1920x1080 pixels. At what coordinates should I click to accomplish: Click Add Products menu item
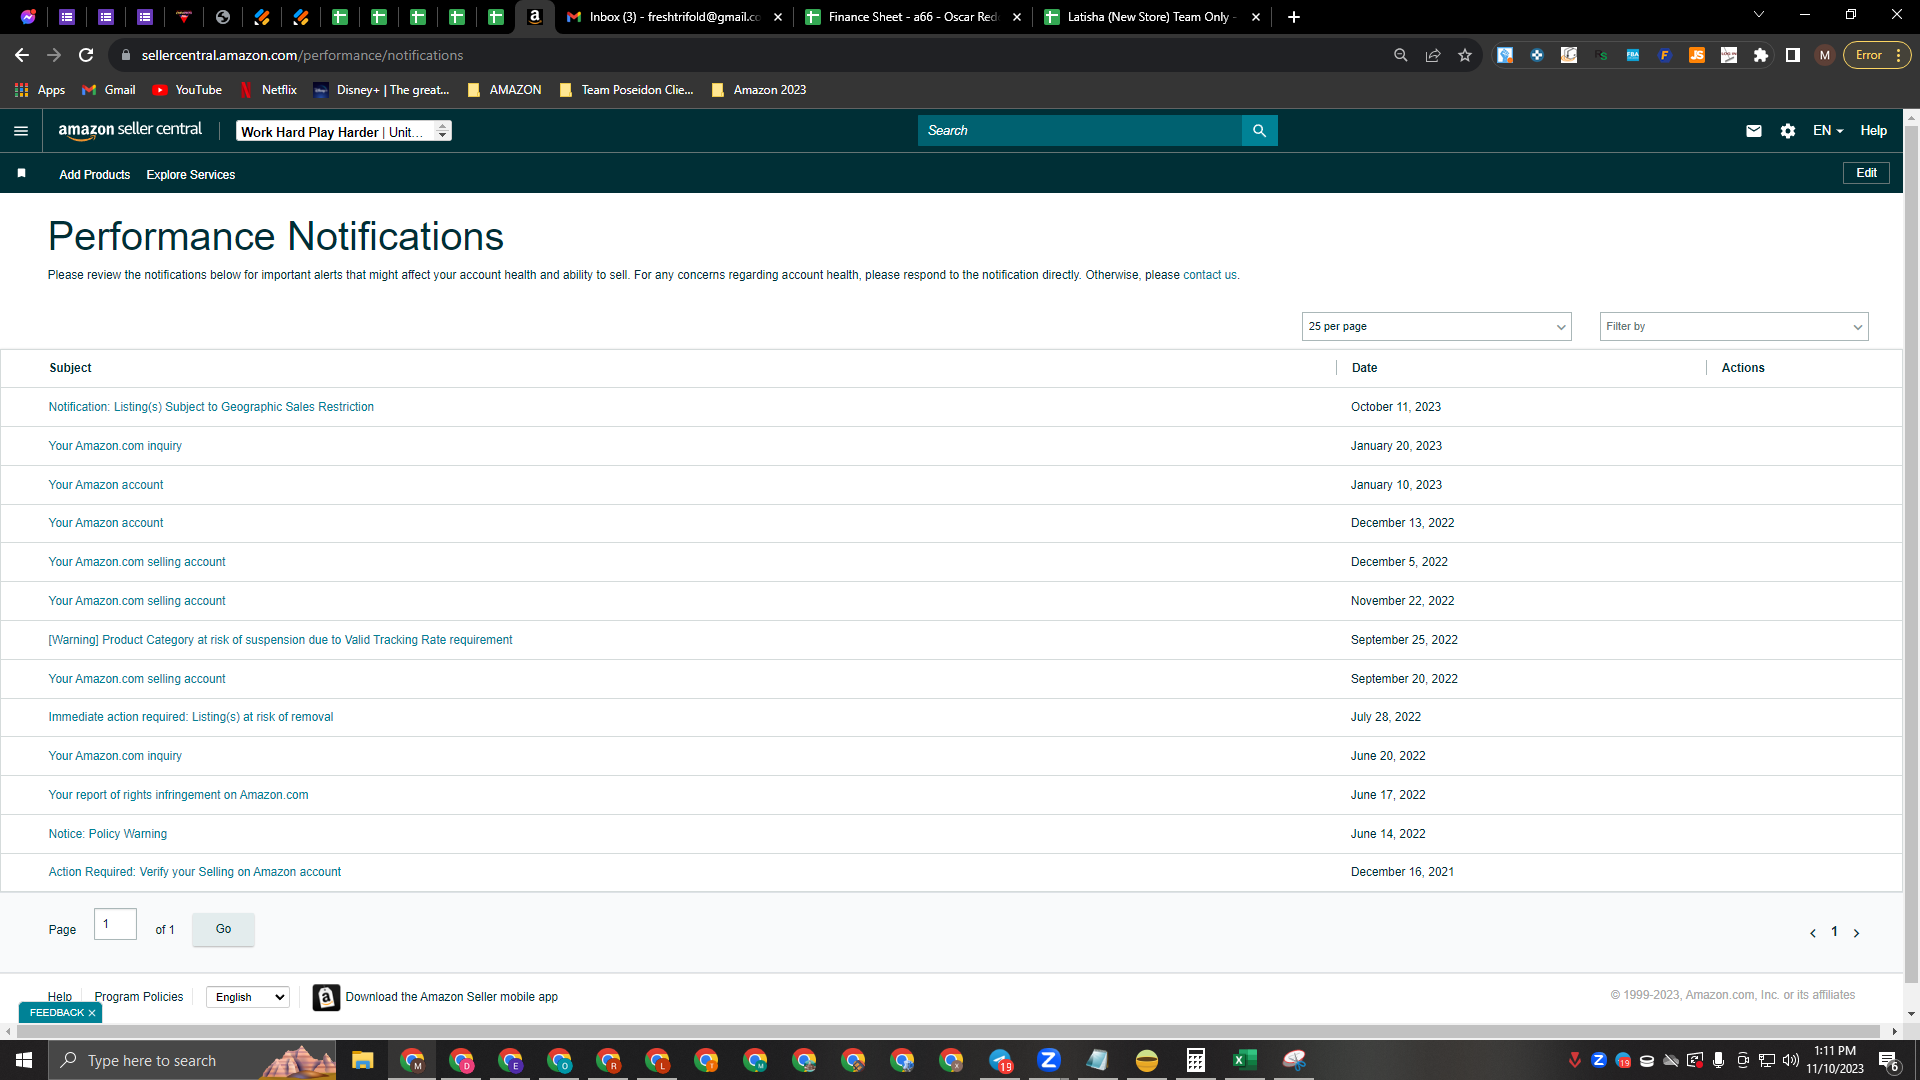pos(95,175)
